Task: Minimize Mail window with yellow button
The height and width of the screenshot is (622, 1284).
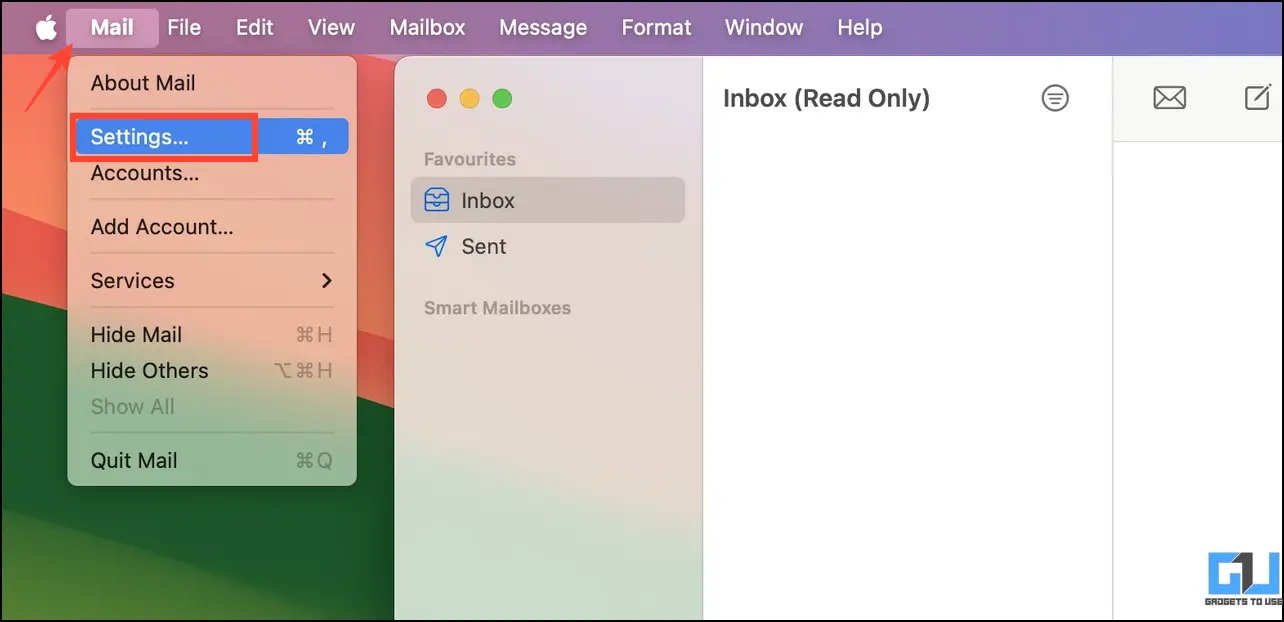Action: pyautogui.click(x=470, y=98)
